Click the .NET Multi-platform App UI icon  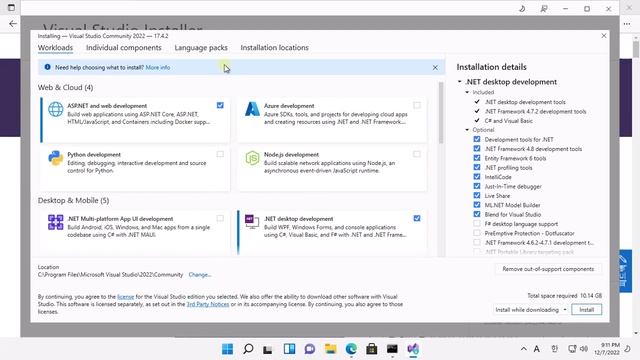pyautogui.click(x=56, y=222)
